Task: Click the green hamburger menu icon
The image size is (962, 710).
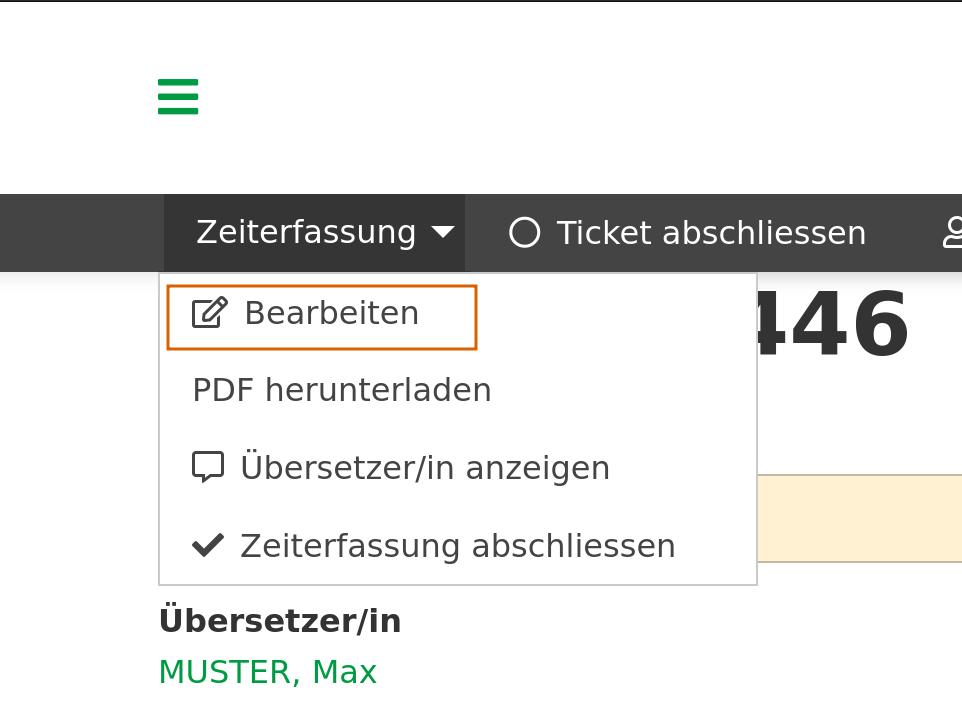Action: click(x=177, y=97)
